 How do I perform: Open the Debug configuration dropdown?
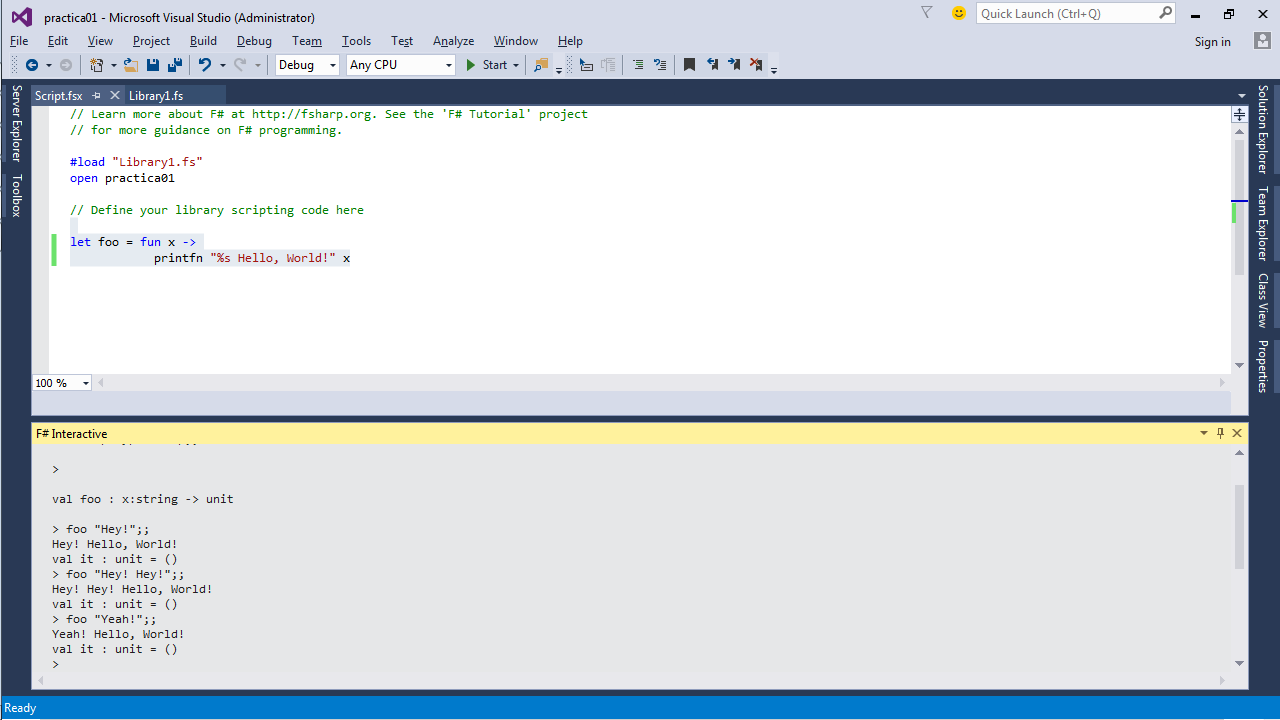(x=307, y=65)
